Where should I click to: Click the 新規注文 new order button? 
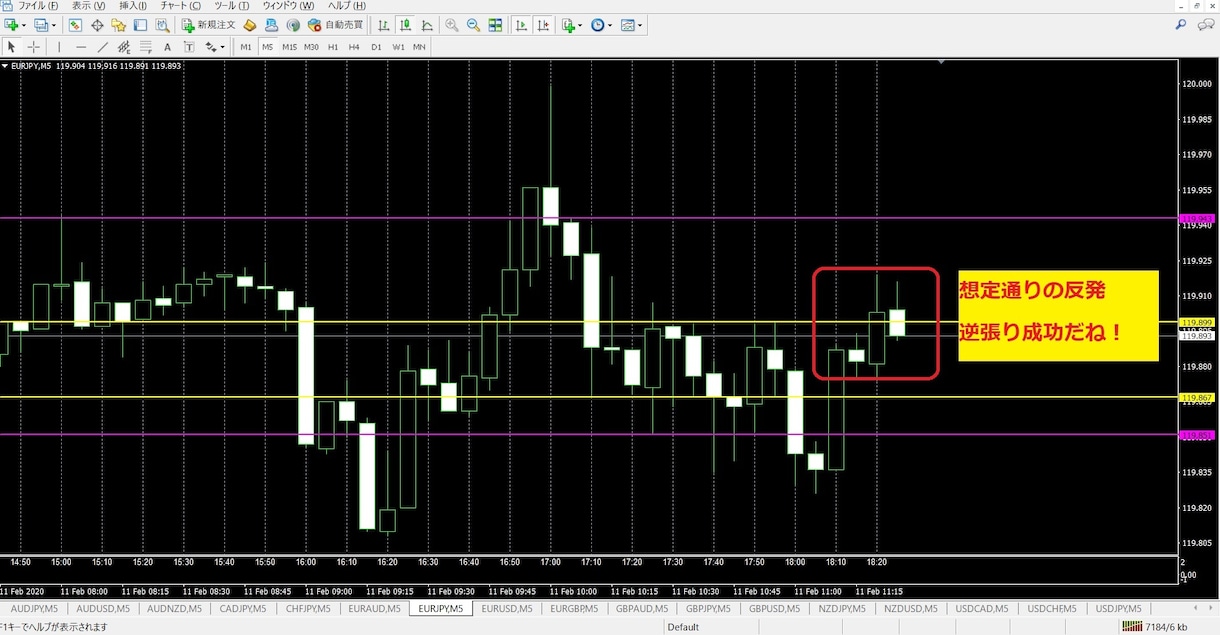[209, 25]
